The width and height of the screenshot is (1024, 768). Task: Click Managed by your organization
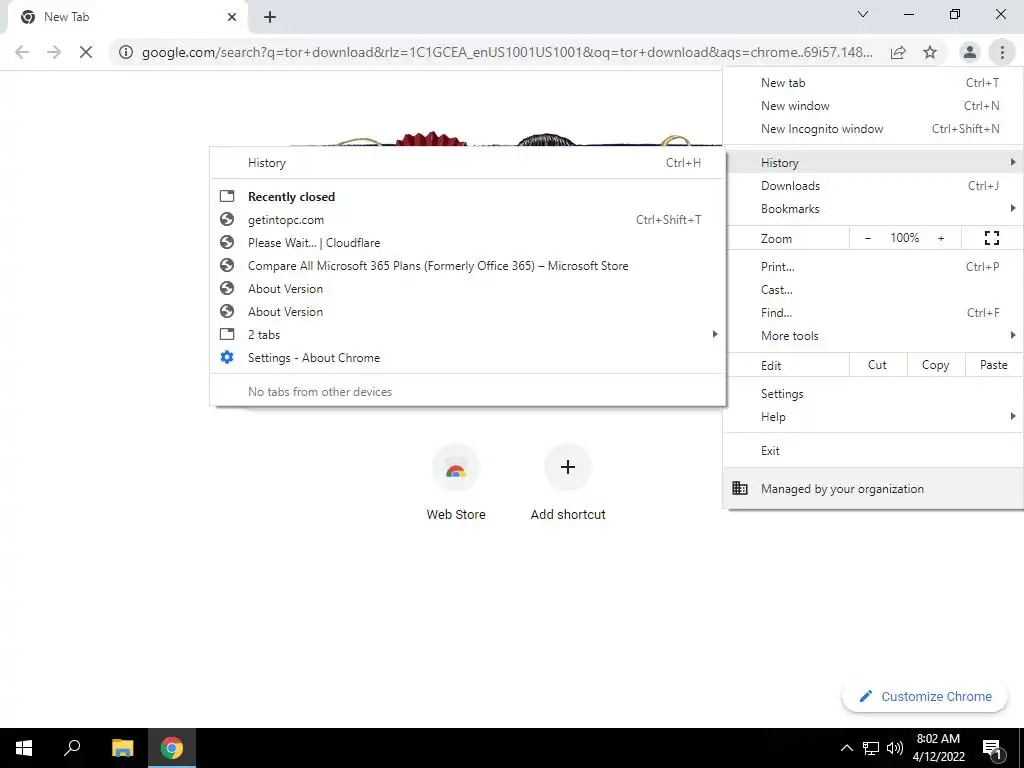coord(873,488)
